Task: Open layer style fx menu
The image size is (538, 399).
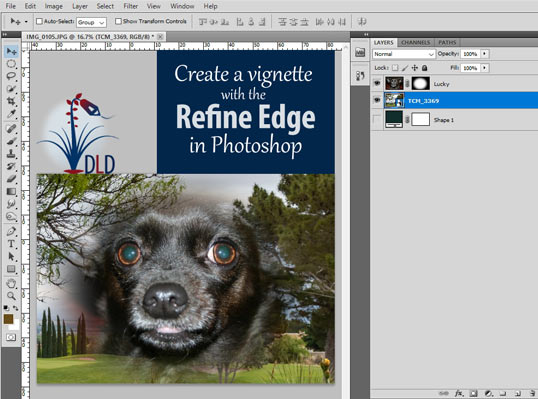Action: (x=459, y=394)
